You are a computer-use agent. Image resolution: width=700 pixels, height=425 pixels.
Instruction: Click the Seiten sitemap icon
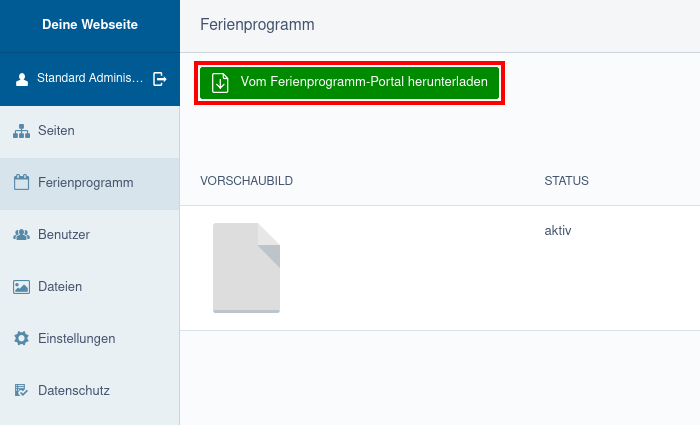coord(21,131)
